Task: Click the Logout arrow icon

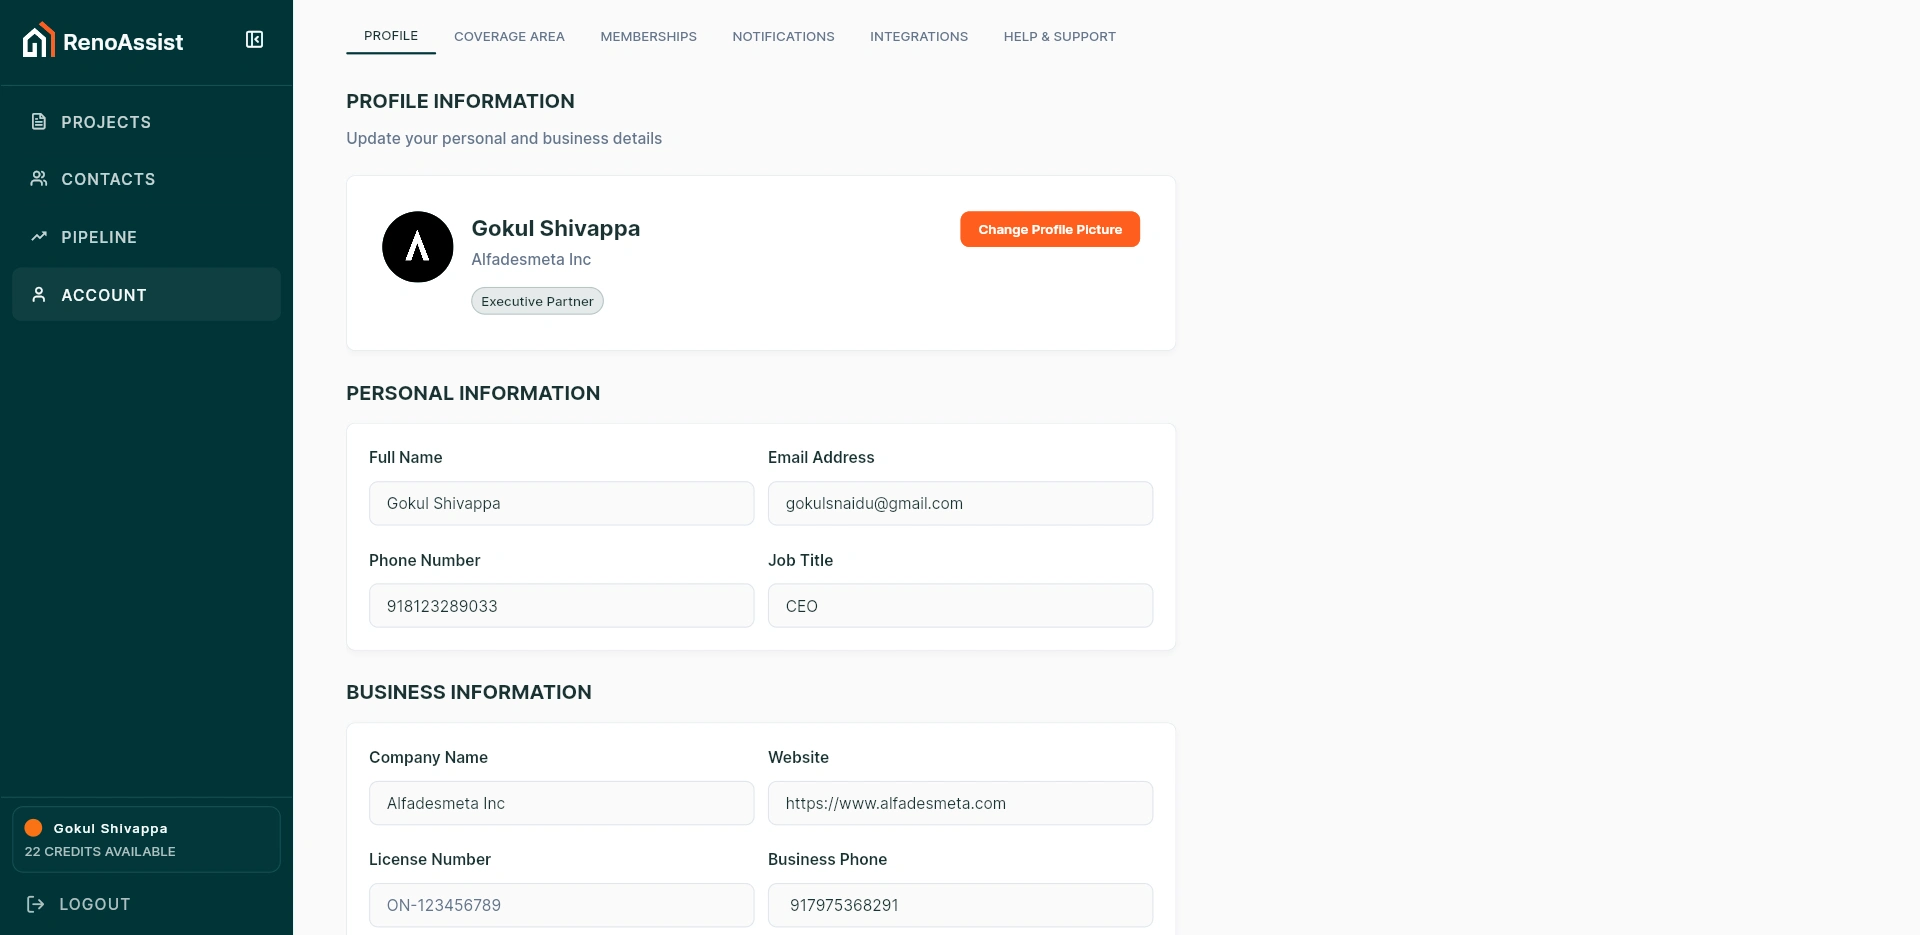Action: point(36,904)
